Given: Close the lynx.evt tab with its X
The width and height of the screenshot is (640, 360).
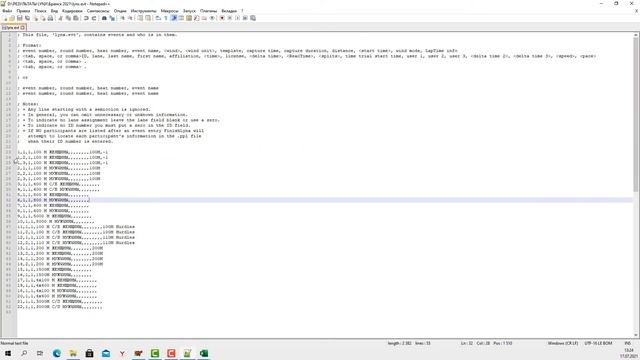Looking at the screenshot, I should (23, 28).
